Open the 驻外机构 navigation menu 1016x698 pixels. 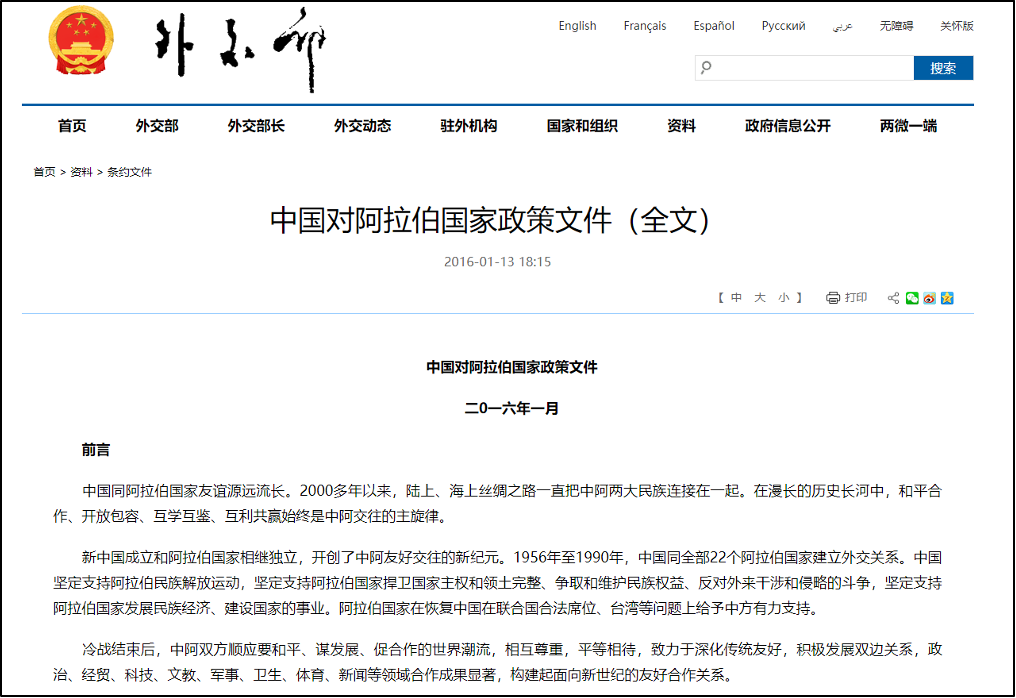click(x=468, y=126)
